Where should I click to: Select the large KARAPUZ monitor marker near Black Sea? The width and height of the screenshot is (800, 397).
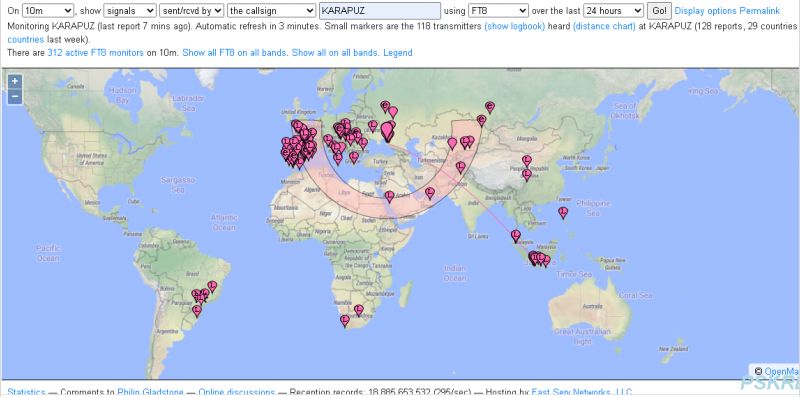coord(388,131)
